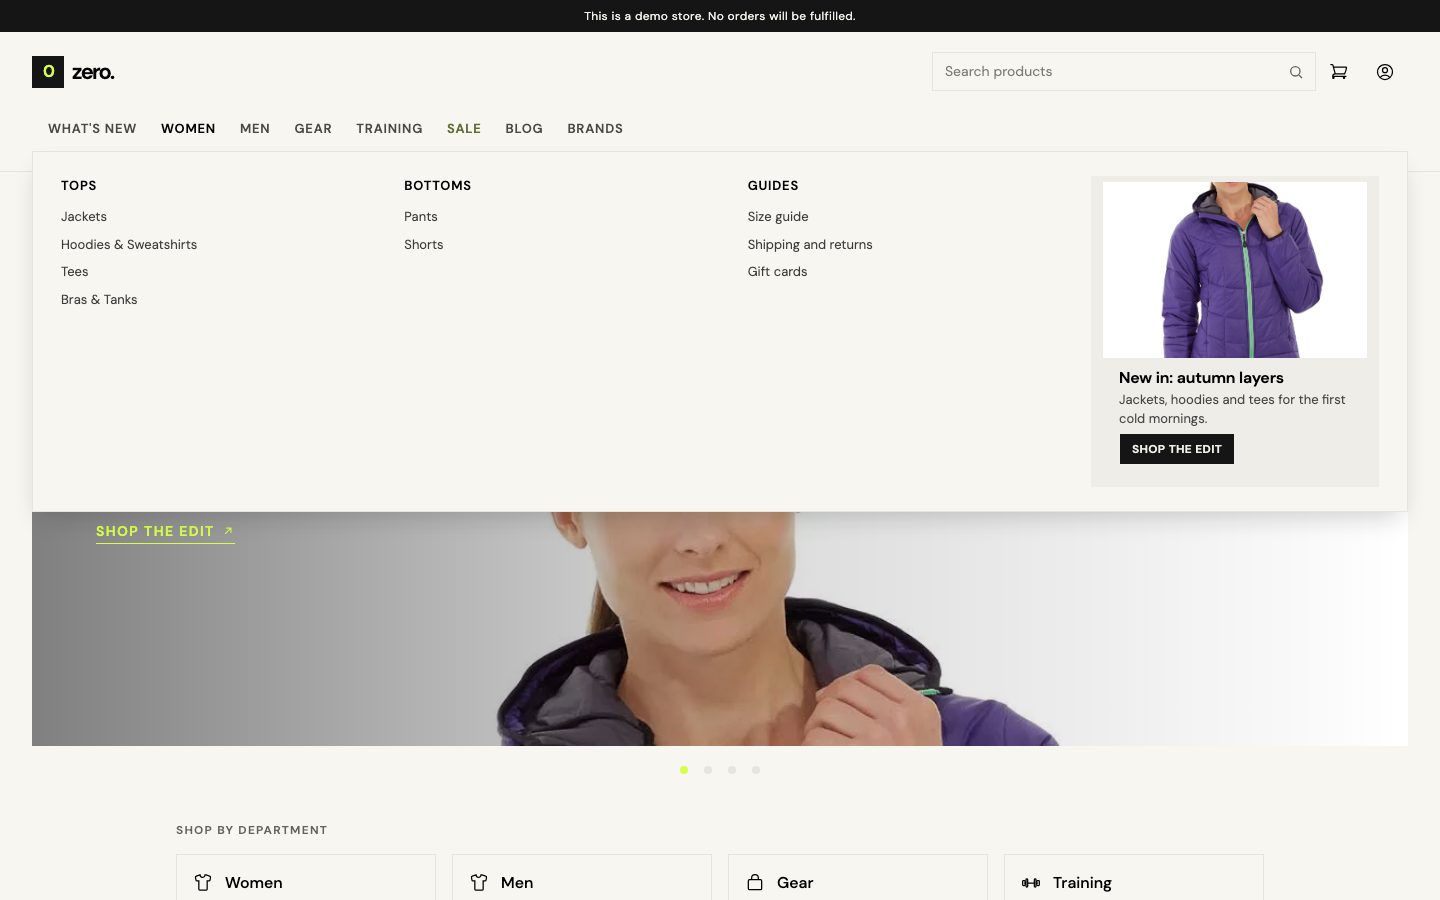
Task: Click the Gear department bag icon
Action: [x=755, y=882]
